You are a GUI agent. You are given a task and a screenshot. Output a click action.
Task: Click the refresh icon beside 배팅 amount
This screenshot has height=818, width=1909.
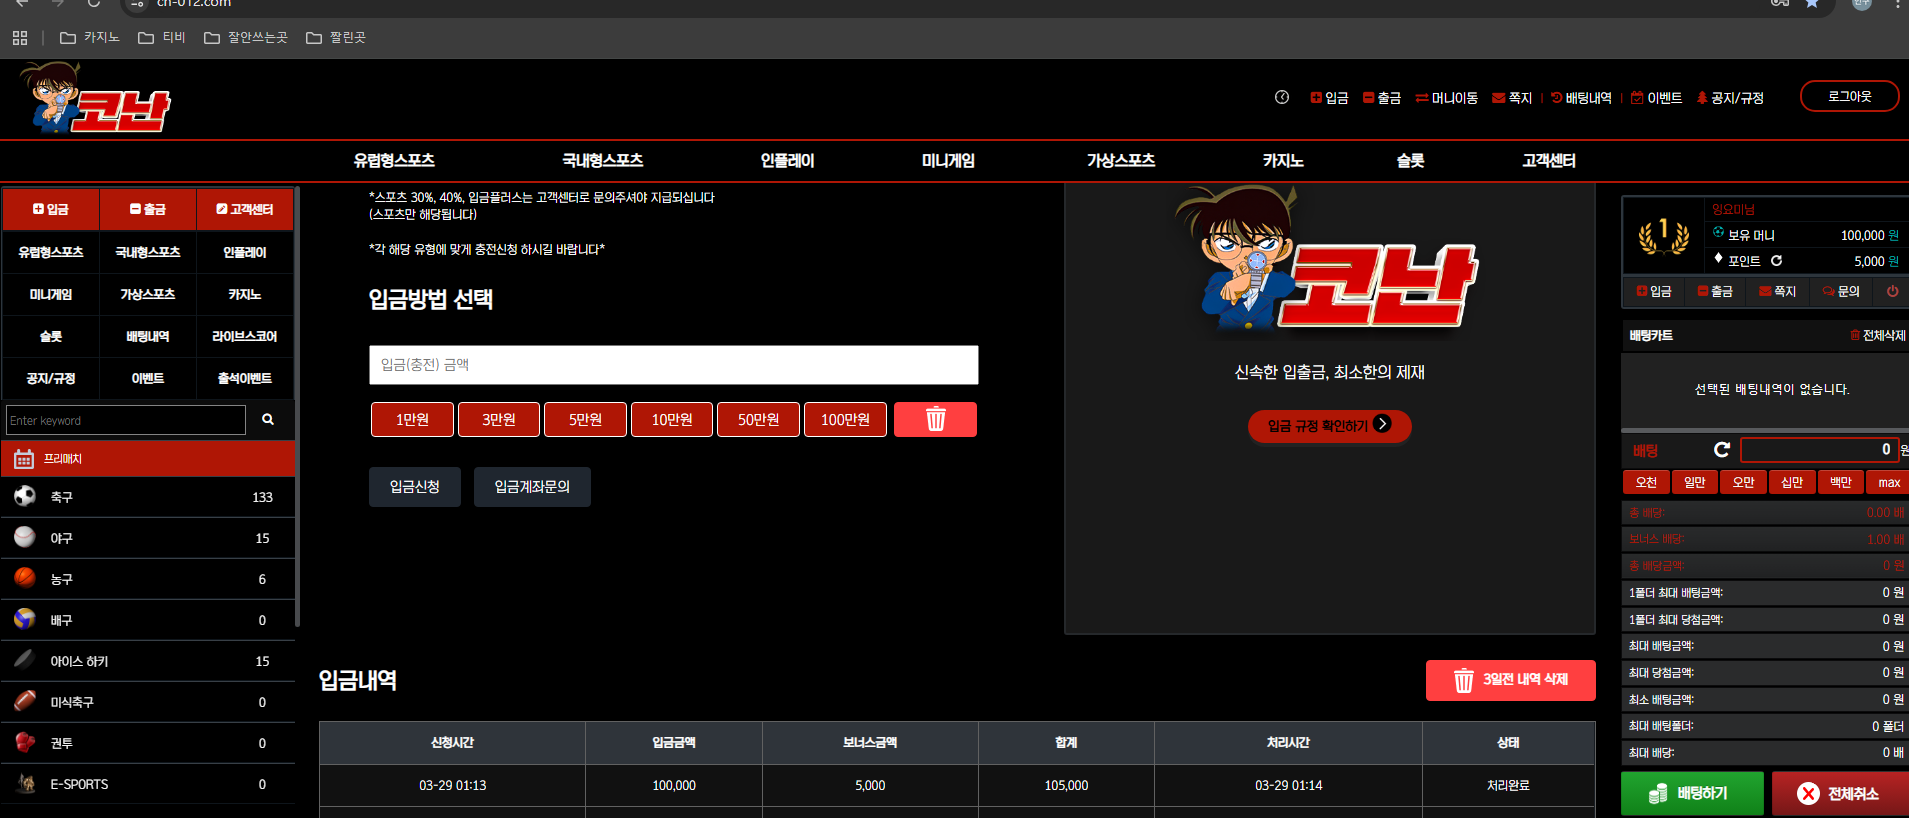click(x=1722, y=450)
